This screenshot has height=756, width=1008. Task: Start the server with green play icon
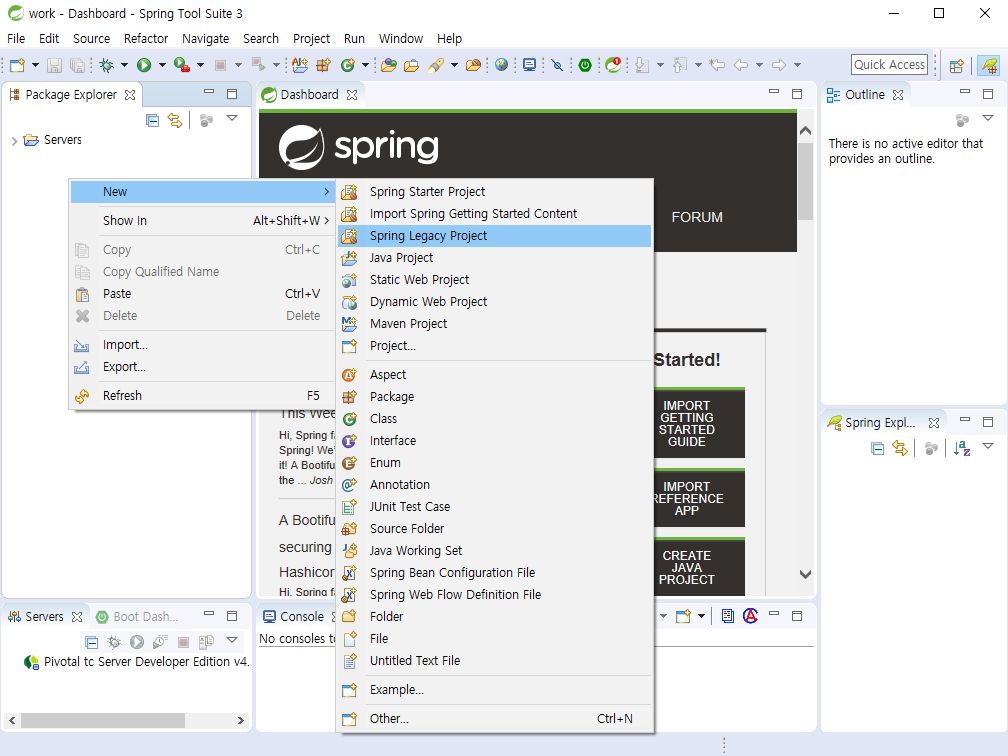click(137, 642)
